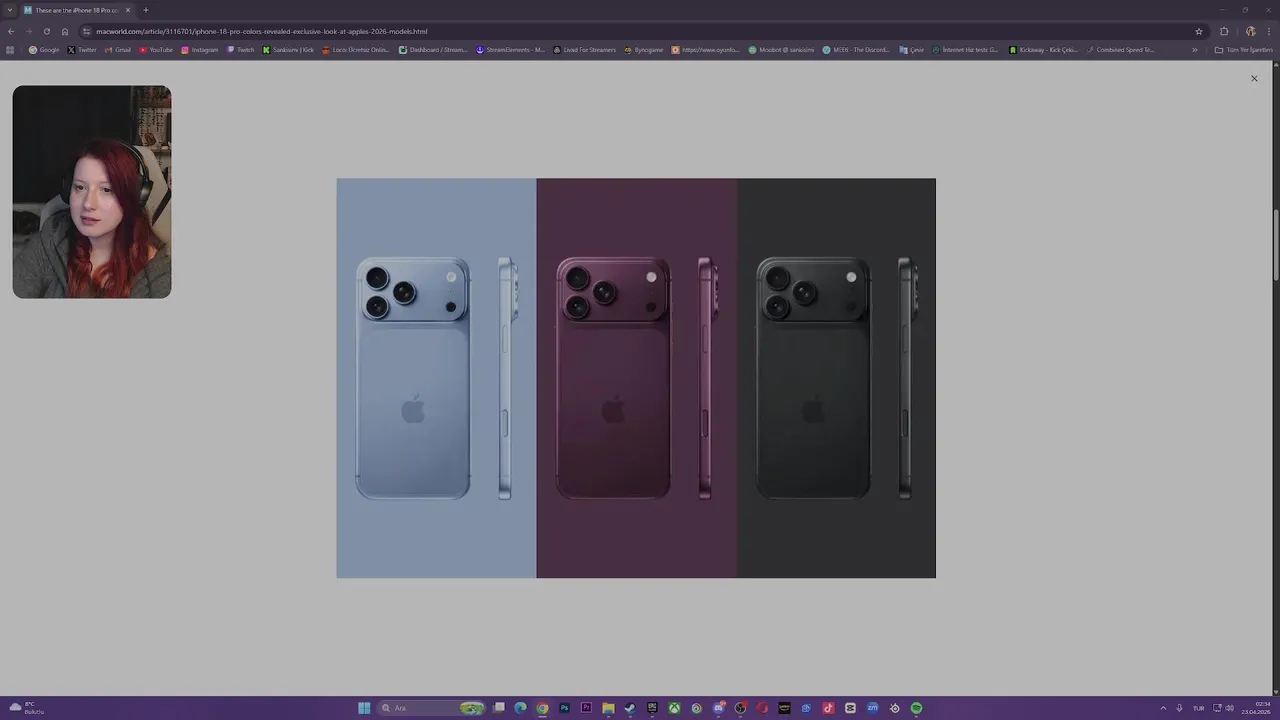Open the Moobot @ saniximi bookmark

(x=781, y=49)
